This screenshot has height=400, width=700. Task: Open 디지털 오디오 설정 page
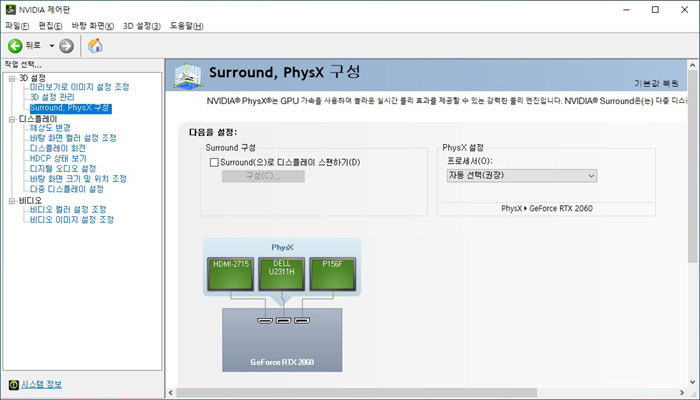(63, 169)
